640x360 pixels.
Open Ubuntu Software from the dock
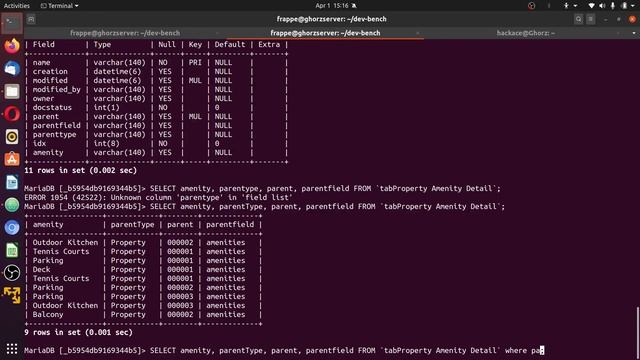pyautogui.click(x=12, y=159)
